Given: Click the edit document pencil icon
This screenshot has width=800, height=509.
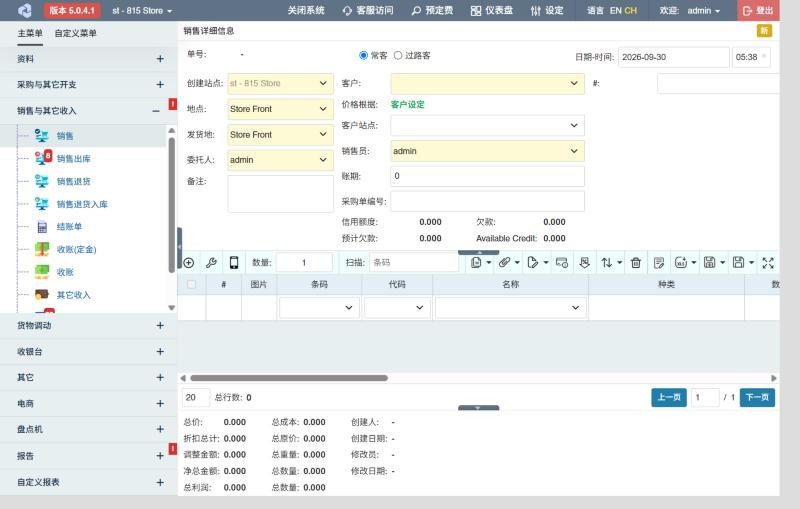Looking at the screenshot, I should click(533, 263).
